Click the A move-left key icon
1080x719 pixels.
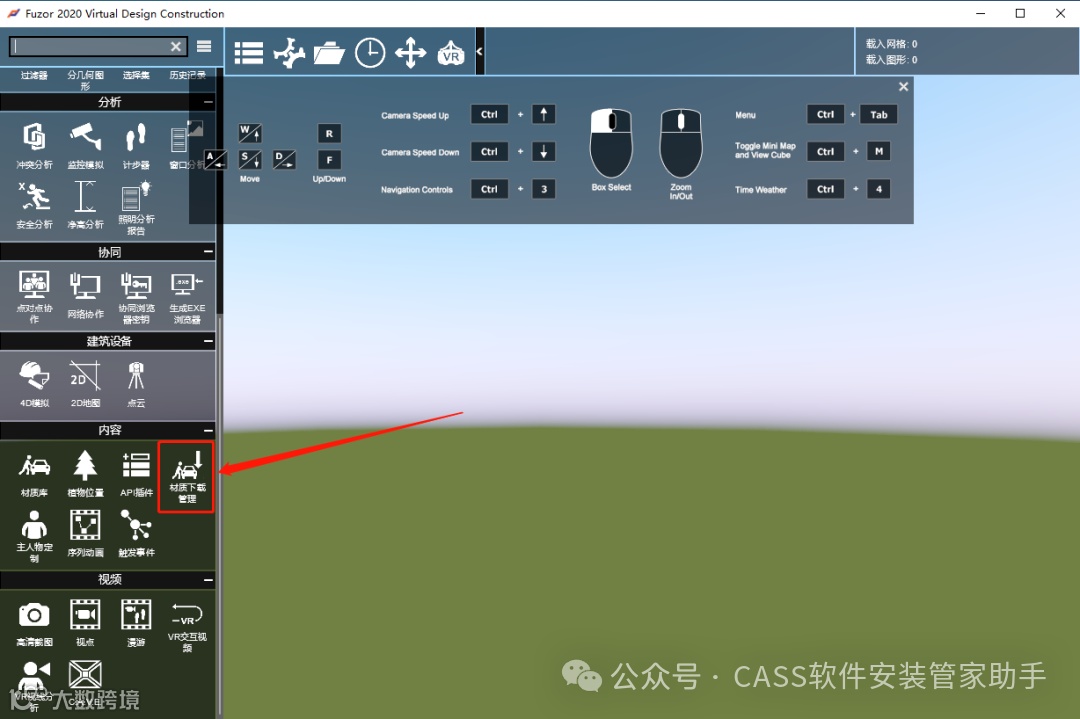point(215,160)
